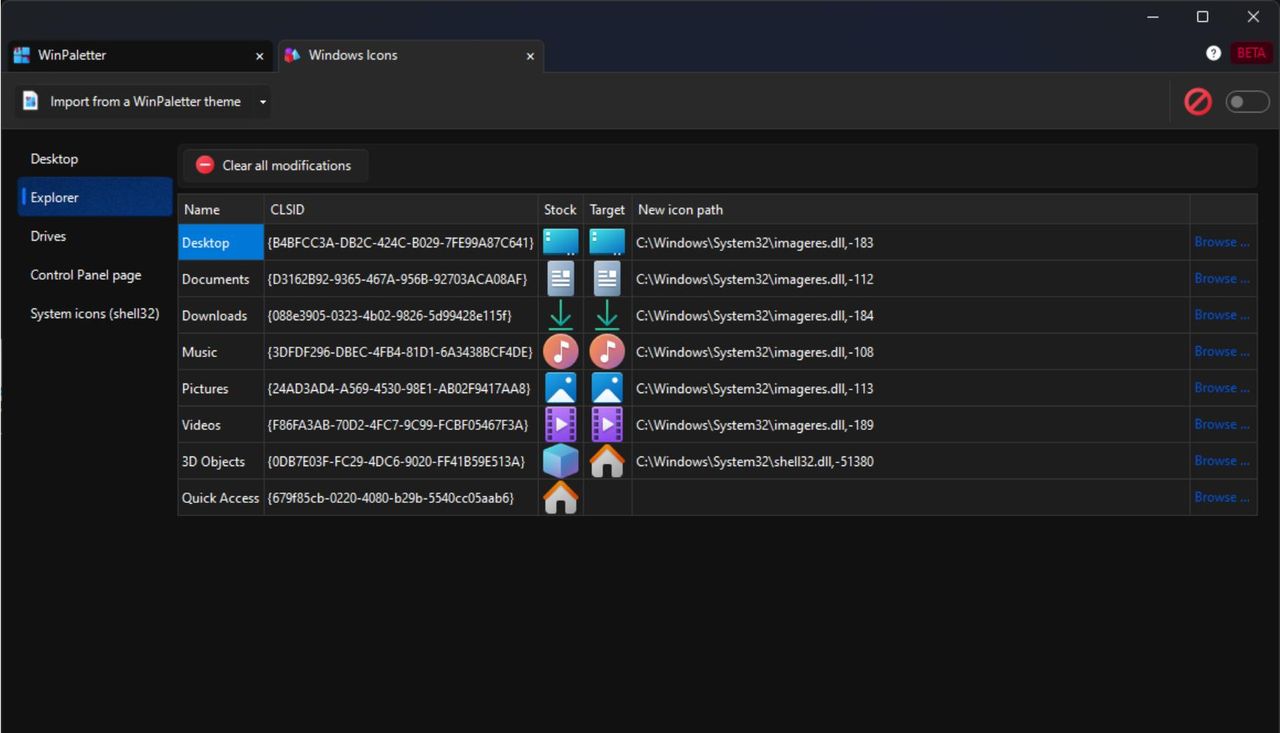Screen dimensions: 1280x733
Task: Click the Desktop stock folder icon
Action: pos(560,241)
